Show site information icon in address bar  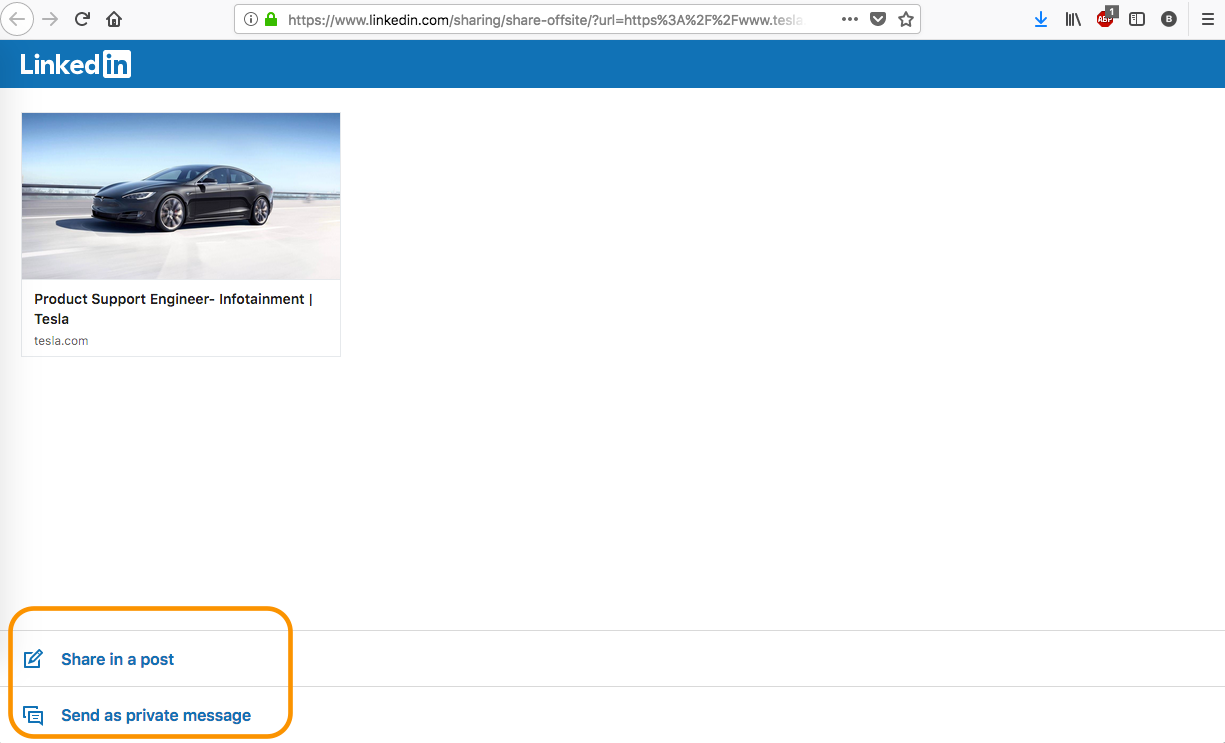(250, 19)
